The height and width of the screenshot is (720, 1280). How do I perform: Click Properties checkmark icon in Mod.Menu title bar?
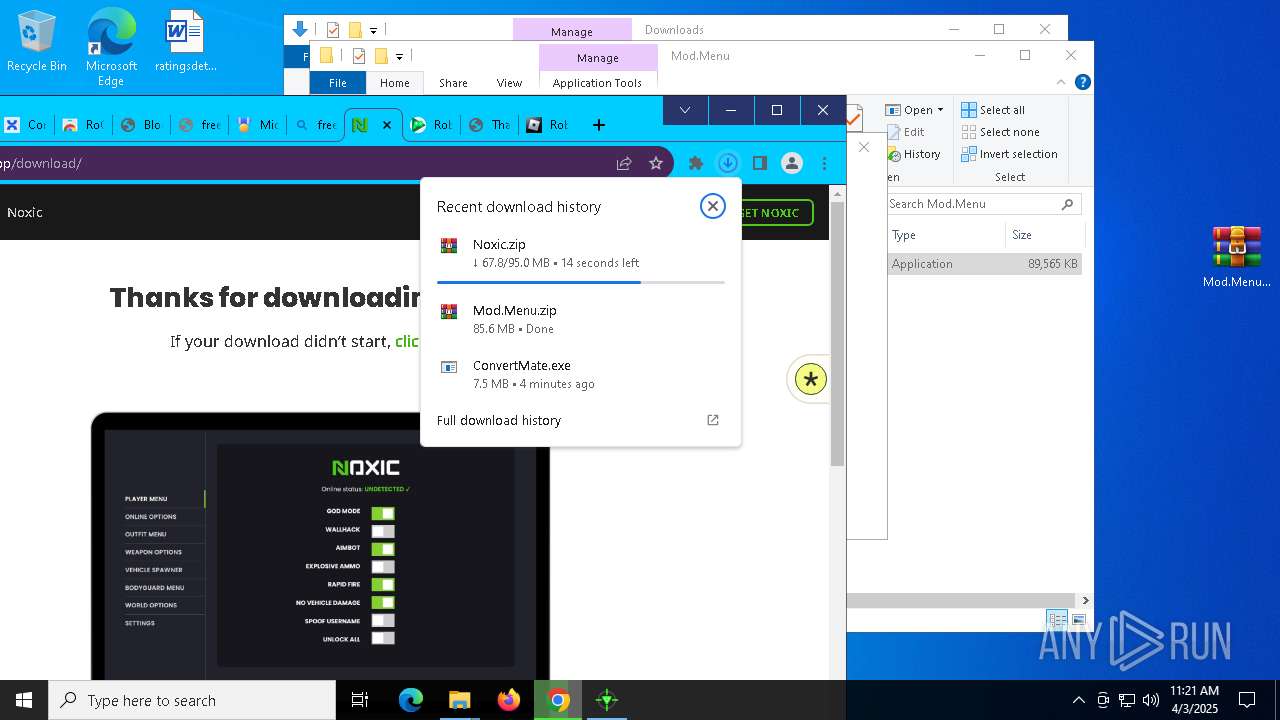pos(359,56)
